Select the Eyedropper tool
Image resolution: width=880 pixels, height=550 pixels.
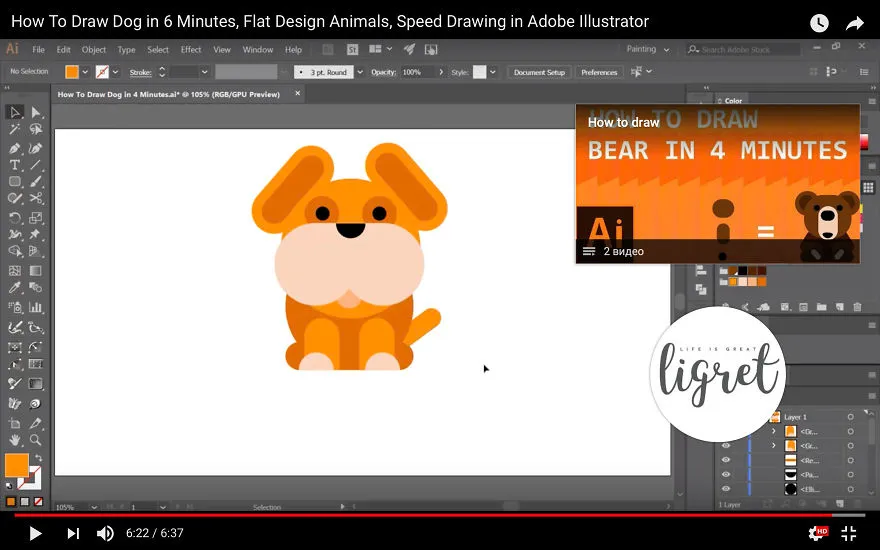tap(15, 288)
